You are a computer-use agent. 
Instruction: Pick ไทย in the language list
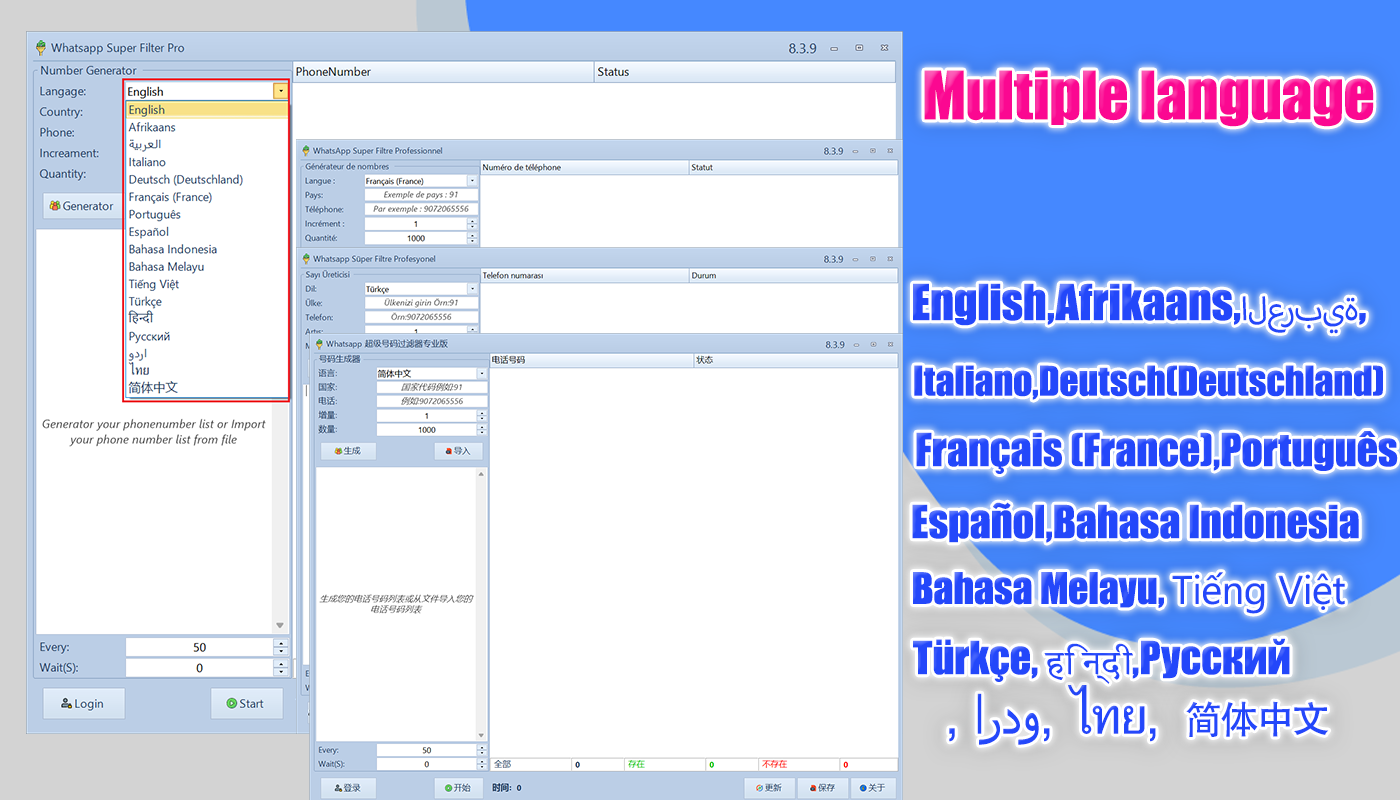[207, 370]
